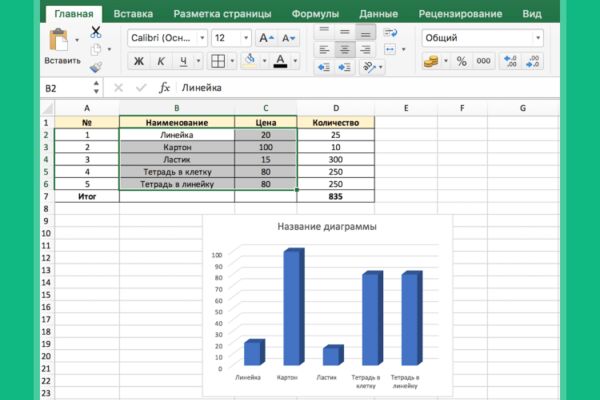
Task: Click the Insert Function fx icon
Action: click(x=164, y=88)
